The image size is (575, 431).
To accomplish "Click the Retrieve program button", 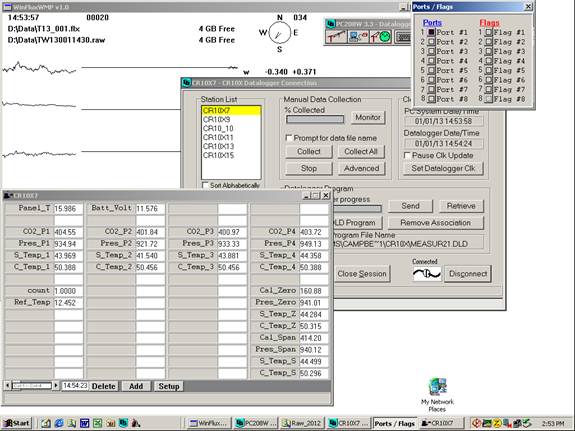I will (x=461, y=206).
